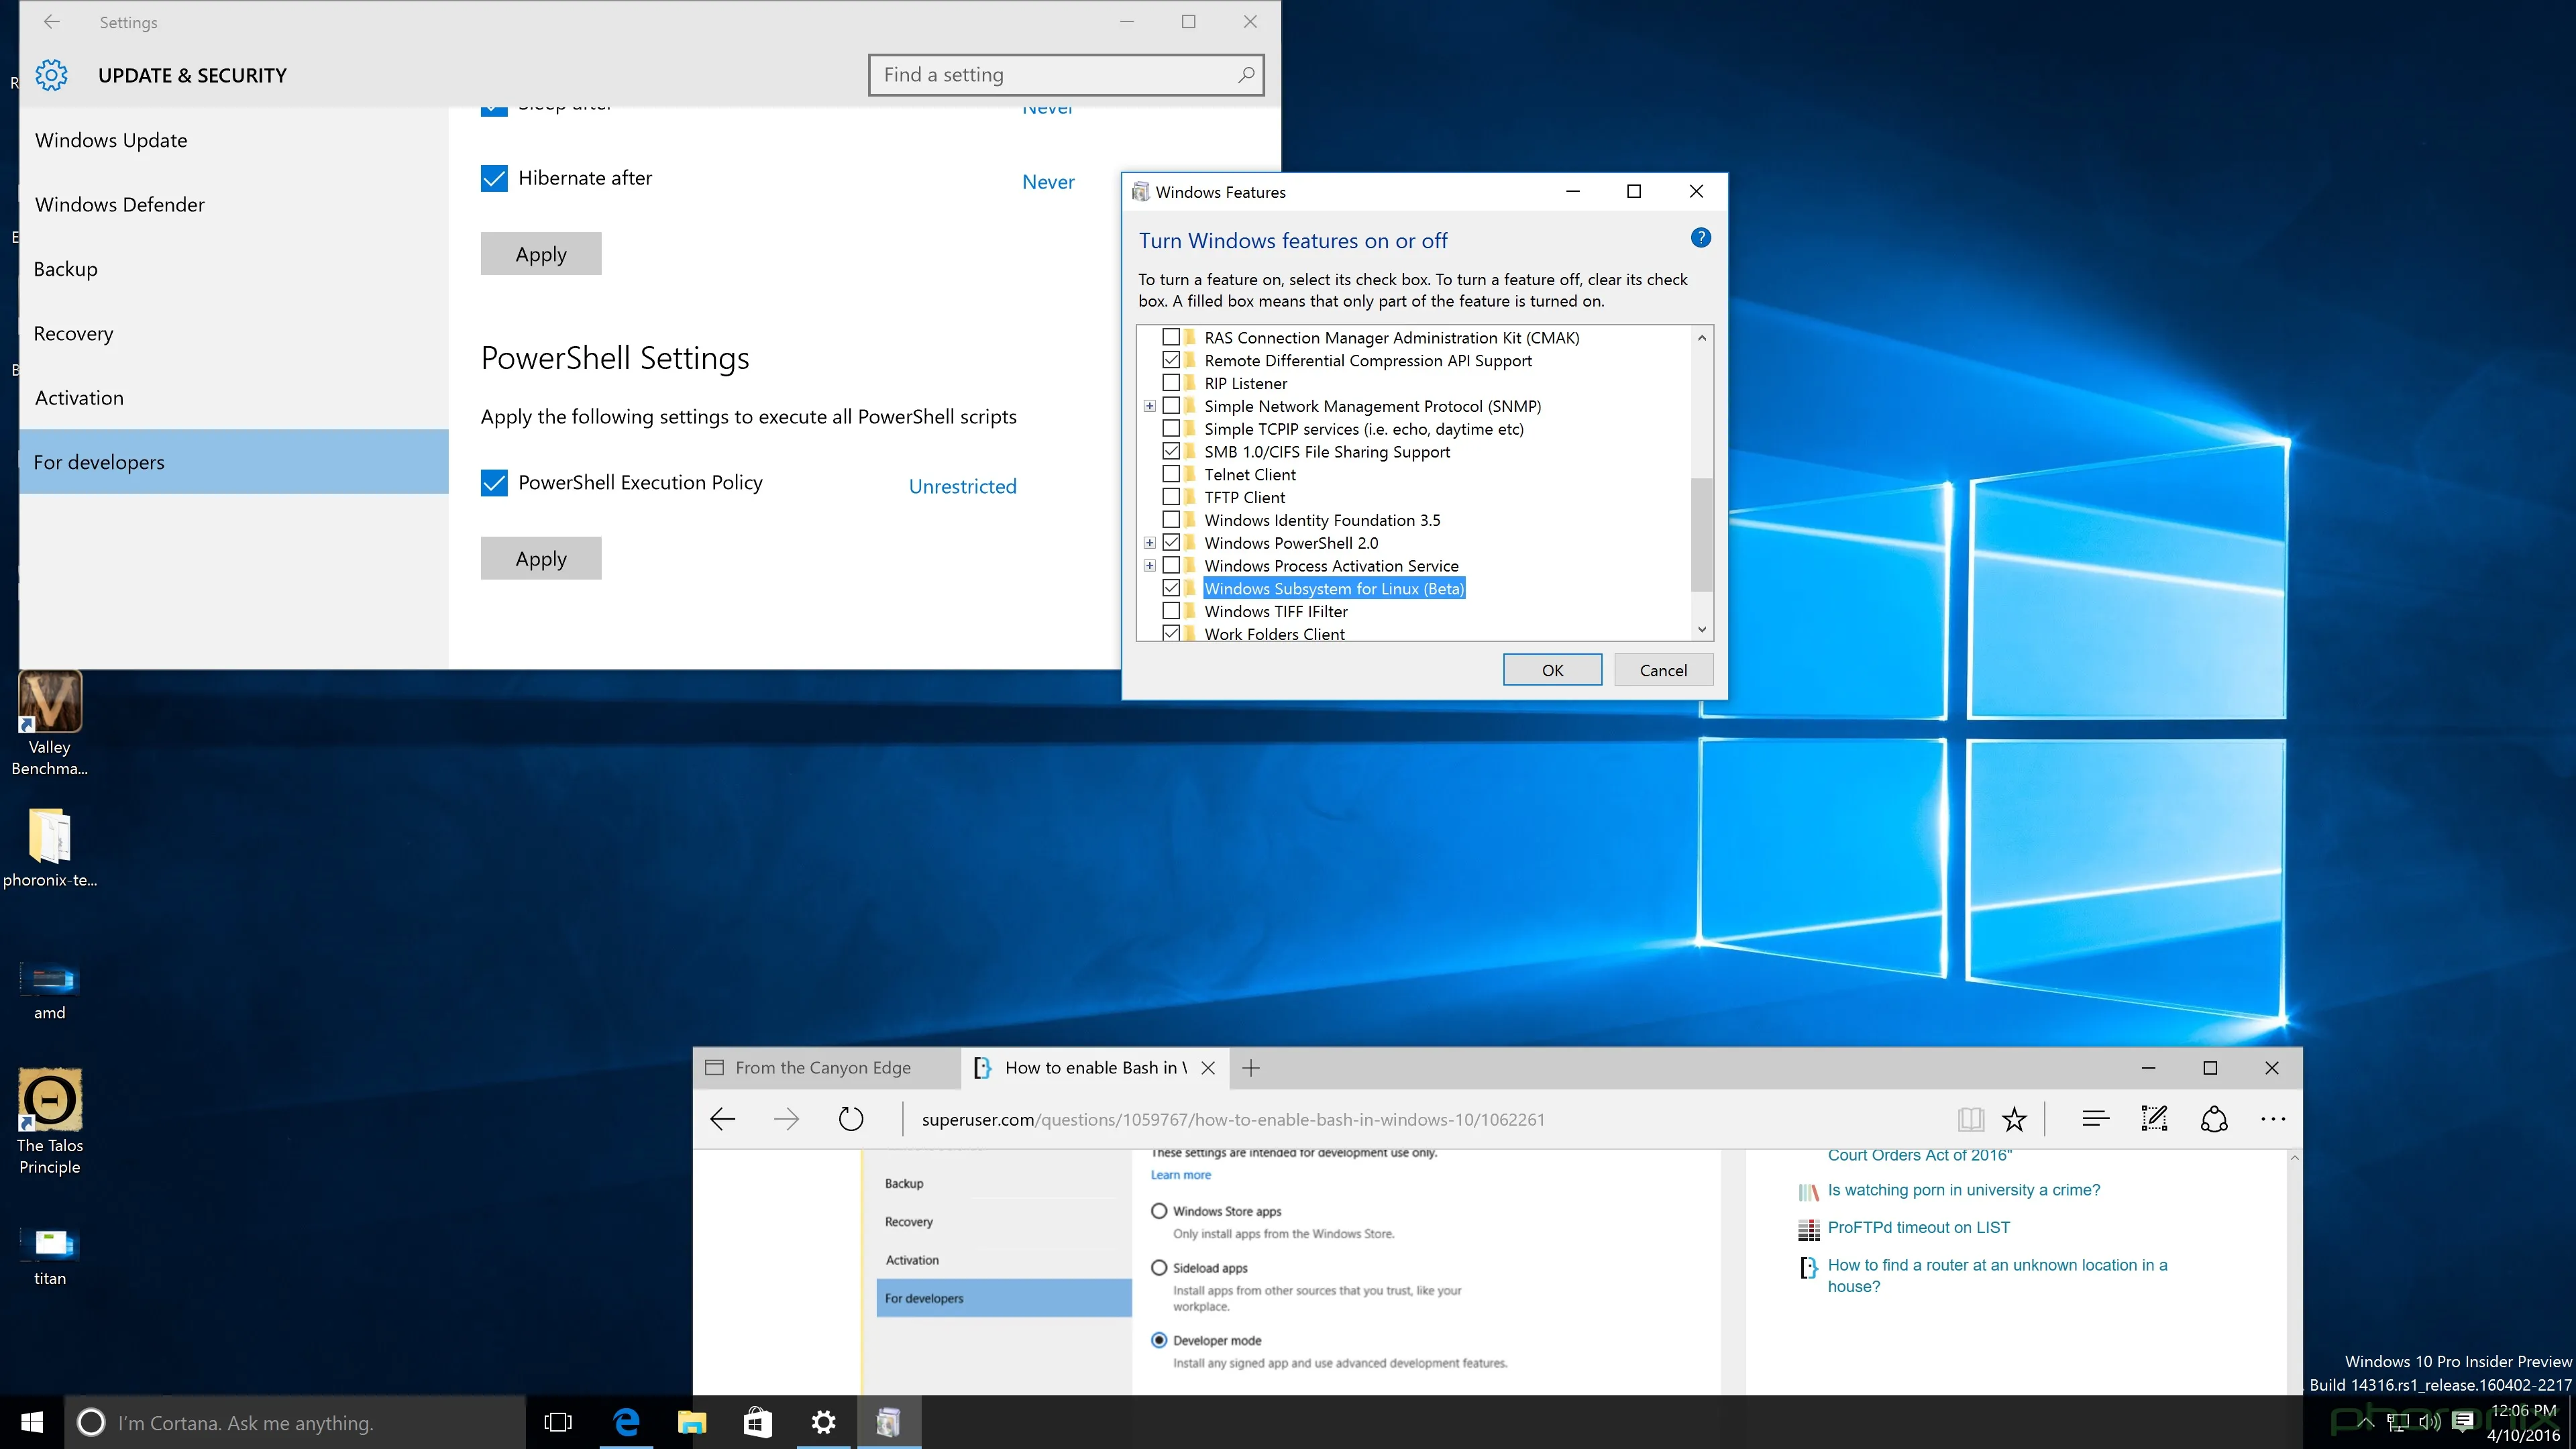Select Developer mode radio button in Edge
Screen dimensions: 2576x1449
click(x=1159, y=1340)
